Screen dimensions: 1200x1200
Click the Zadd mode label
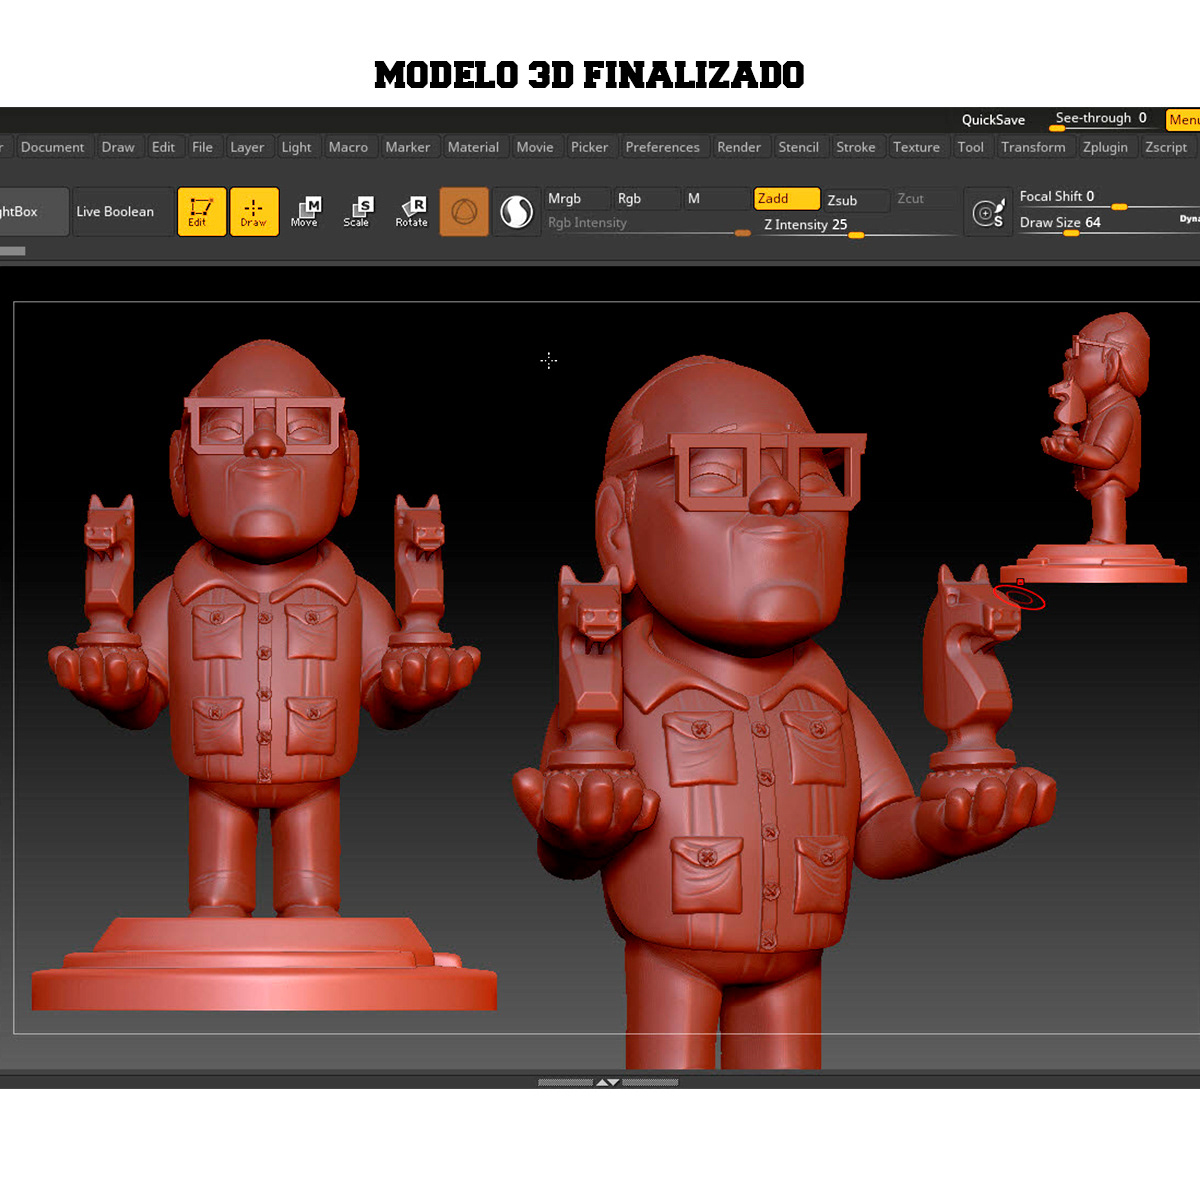click(786, 199)
